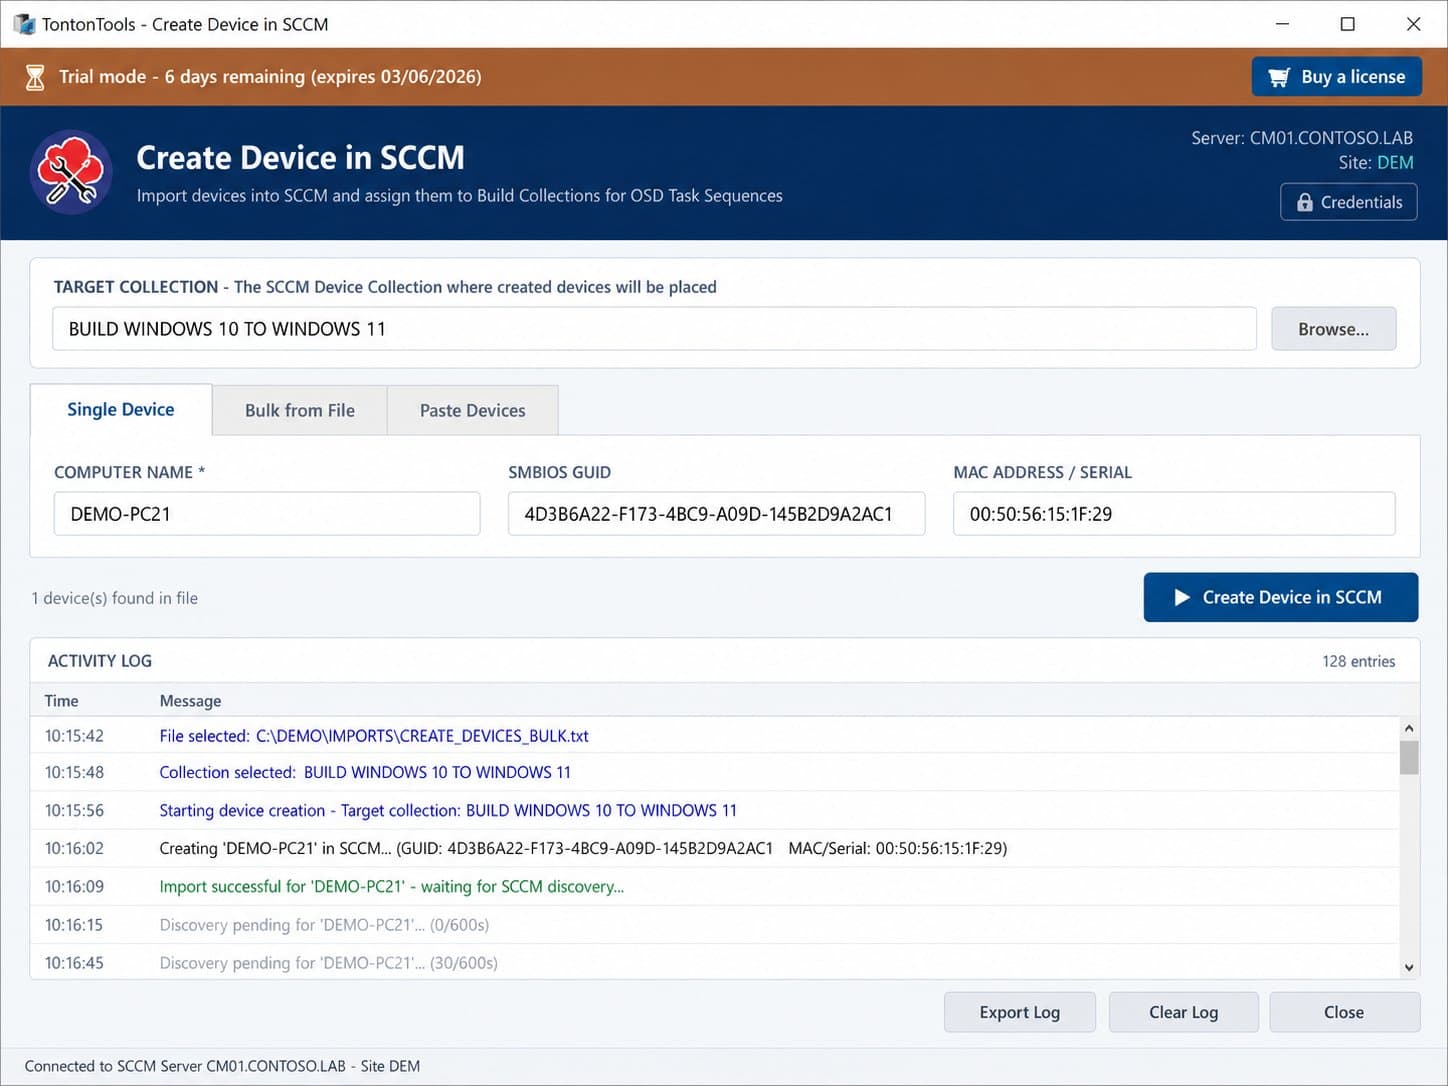Screen dimensions: 1448x1086
Task: Minimize the TontonTools window
Action: click(1283, 24)
